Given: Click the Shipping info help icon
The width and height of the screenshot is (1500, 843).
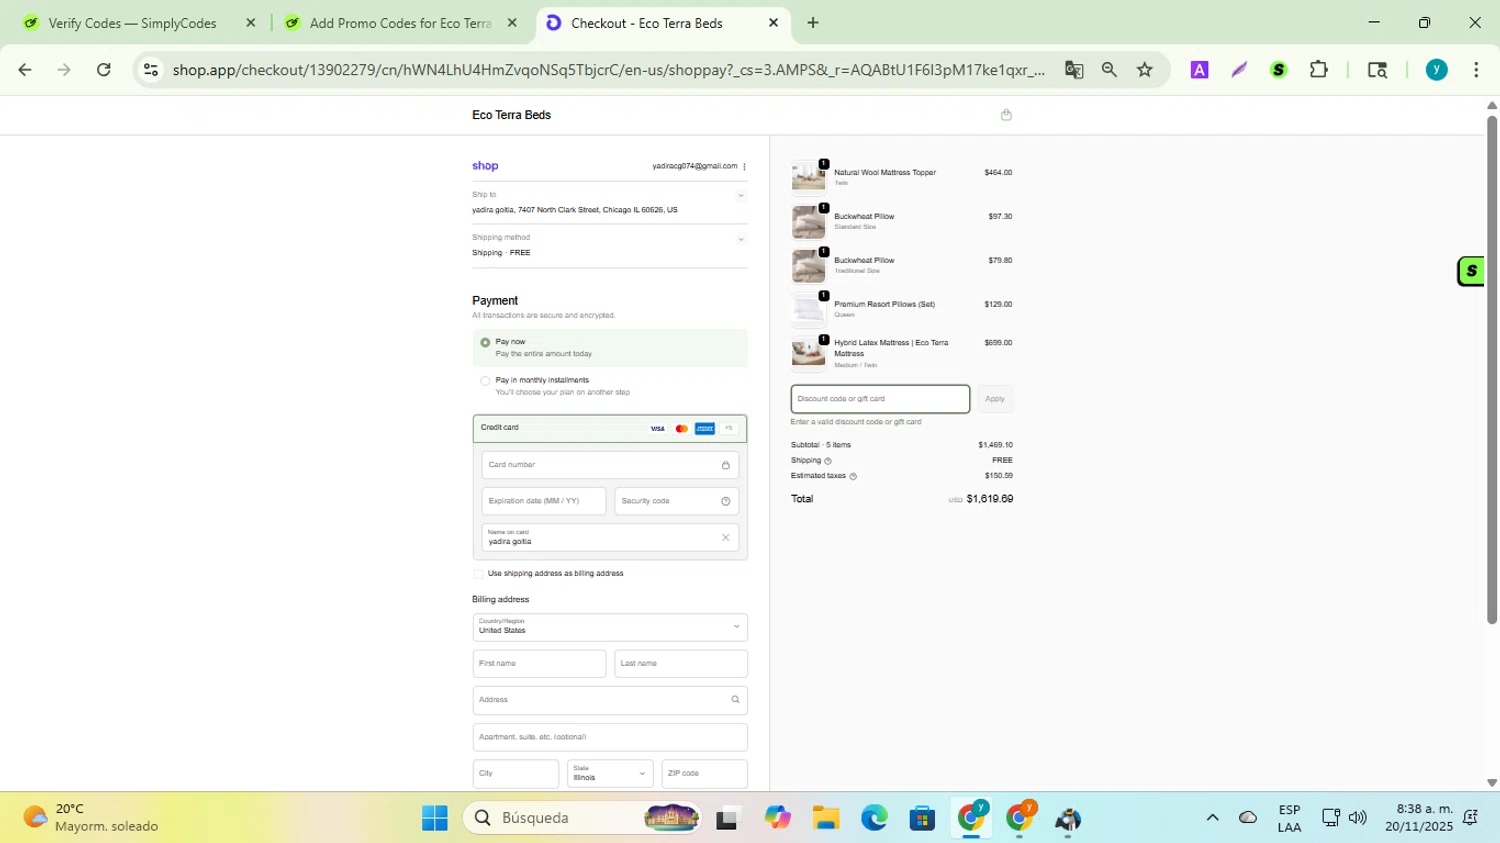Looking at the screenshot, I should click(x=828, y=461).
